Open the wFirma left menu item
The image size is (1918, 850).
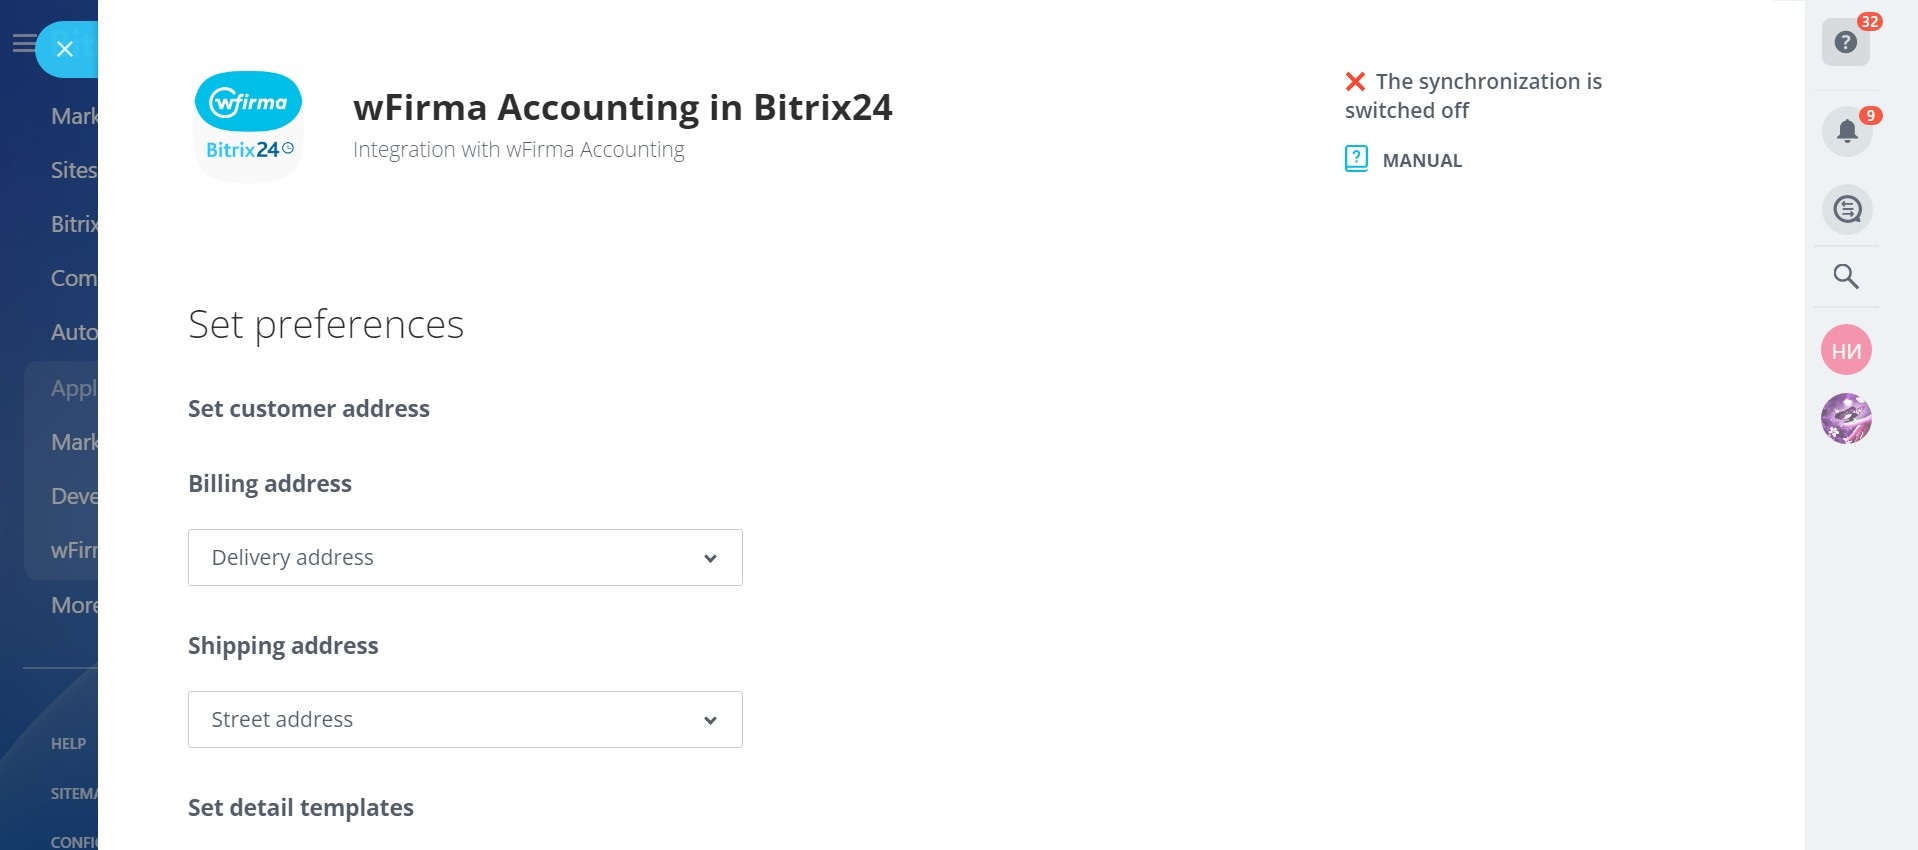[74, 550]
